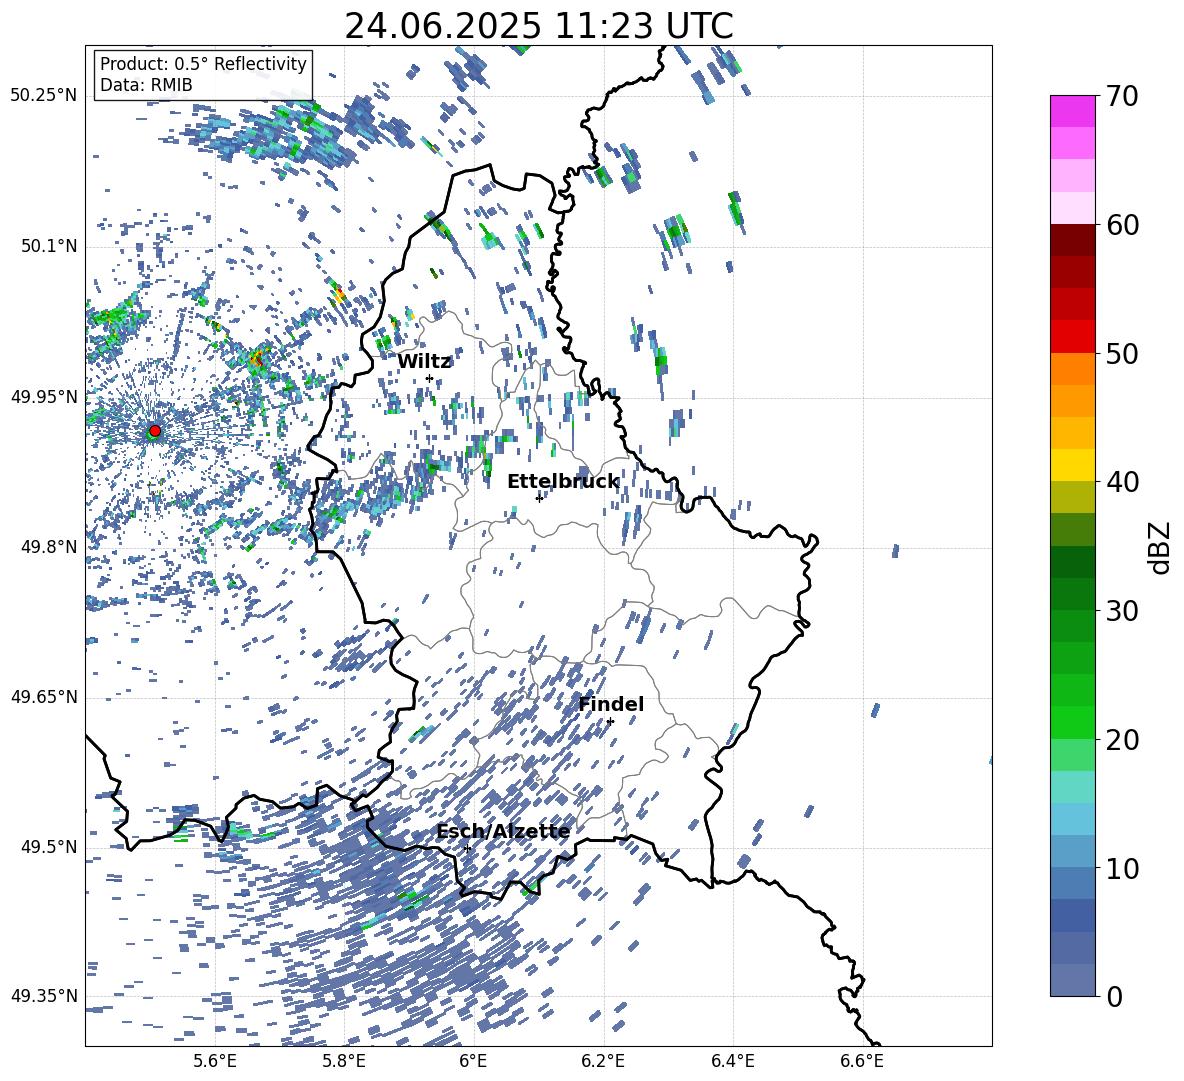Click the Ettelbruck station cross marker

pos(539,498)
